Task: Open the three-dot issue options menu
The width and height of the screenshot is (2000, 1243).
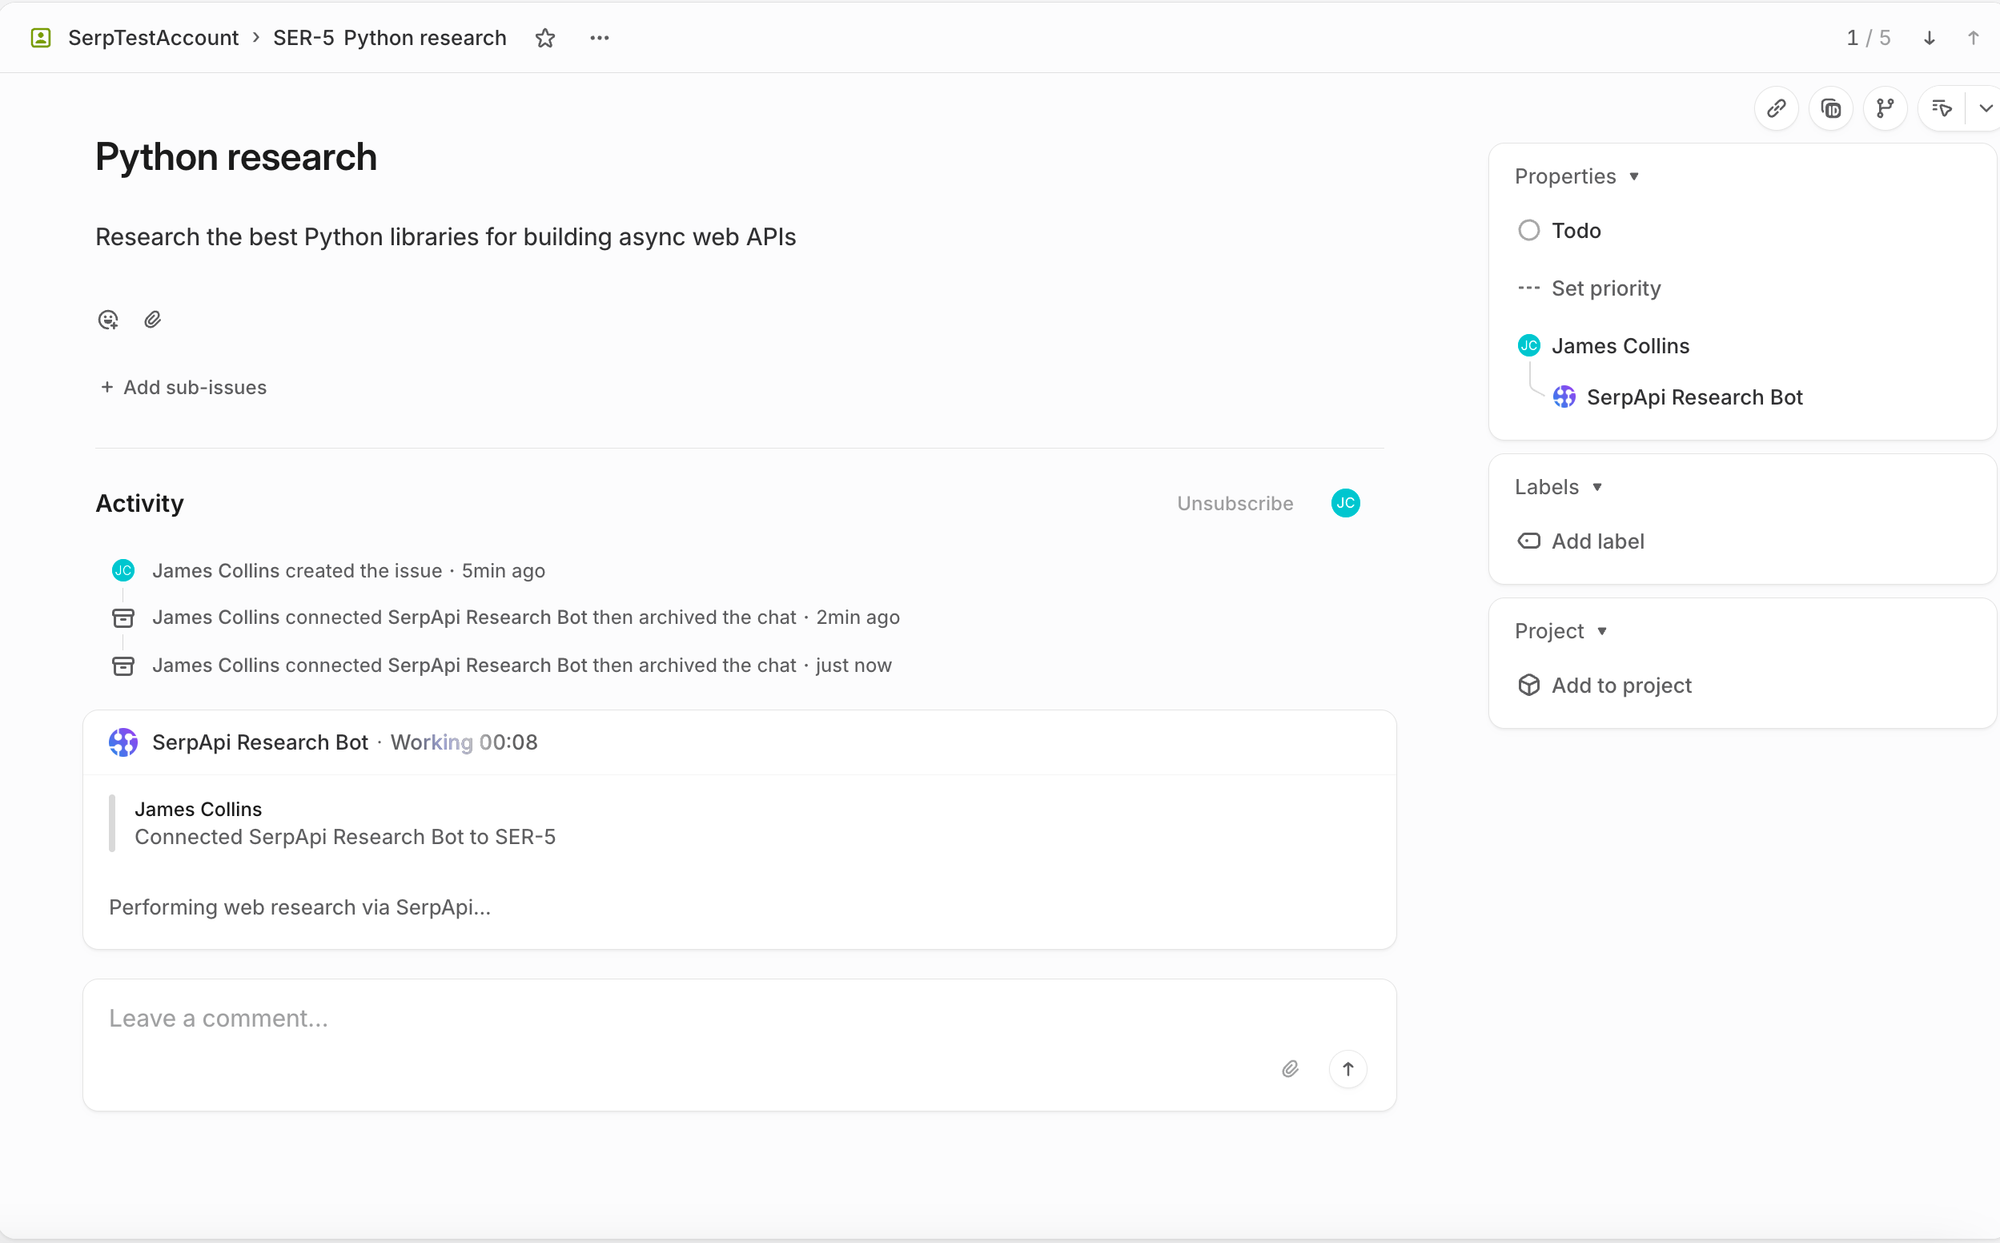Action: (599, 38)
